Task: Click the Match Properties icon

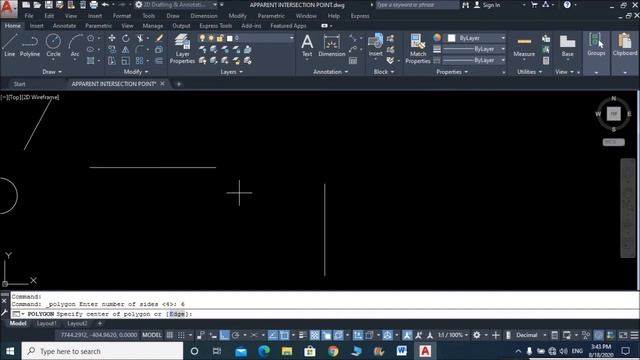Action: [418, 49]
